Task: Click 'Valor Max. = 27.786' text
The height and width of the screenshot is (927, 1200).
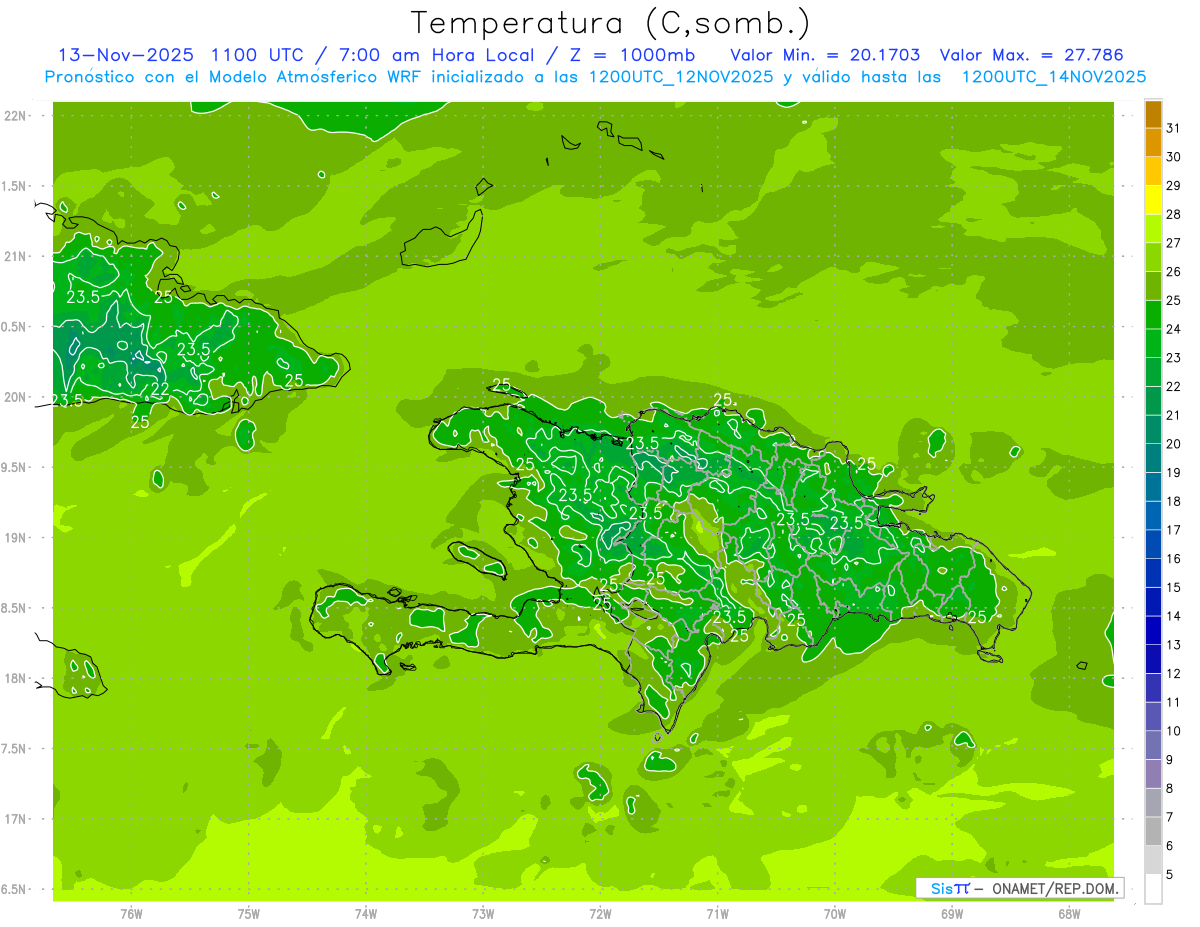Action: point(1030,55)
